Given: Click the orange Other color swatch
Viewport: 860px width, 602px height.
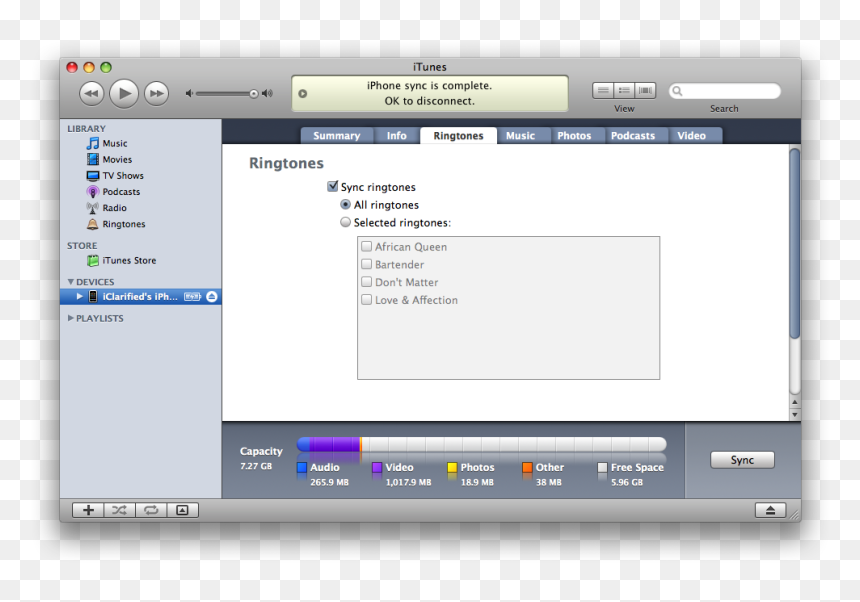Looking at the screenshot, I should tap(527, 468).
